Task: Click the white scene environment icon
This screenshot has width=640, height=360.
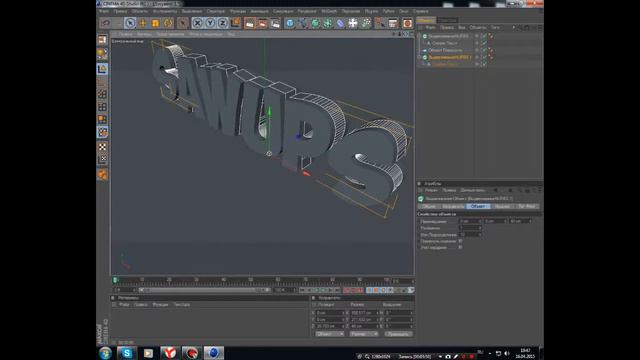Action: [x=353, y=23]
